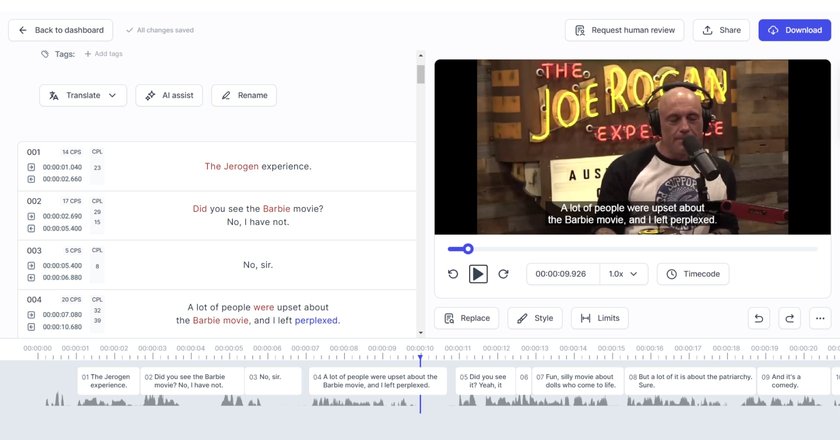The width and height of the screenshot is (840, 440).
Task: Add tags to the project
Action: [x=103, y=54]
